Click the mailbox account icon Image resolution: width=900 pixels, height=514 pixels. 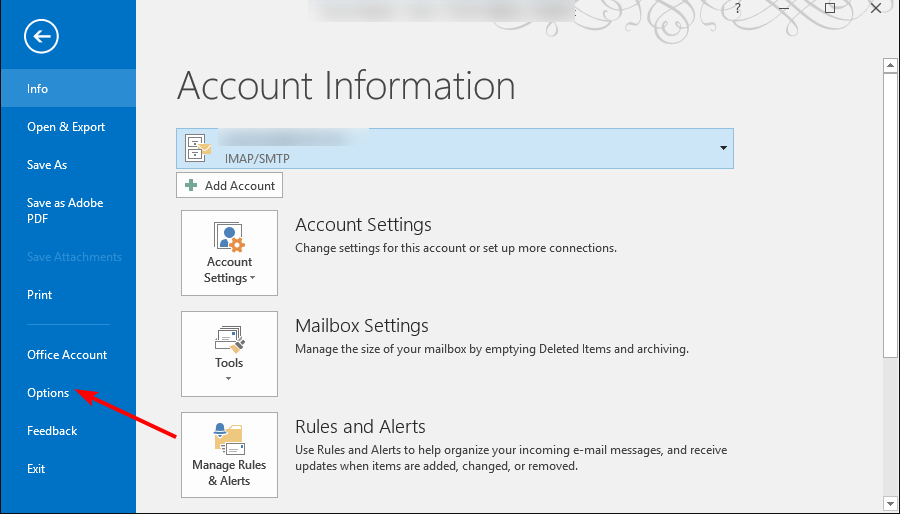[x=199, y=147]
